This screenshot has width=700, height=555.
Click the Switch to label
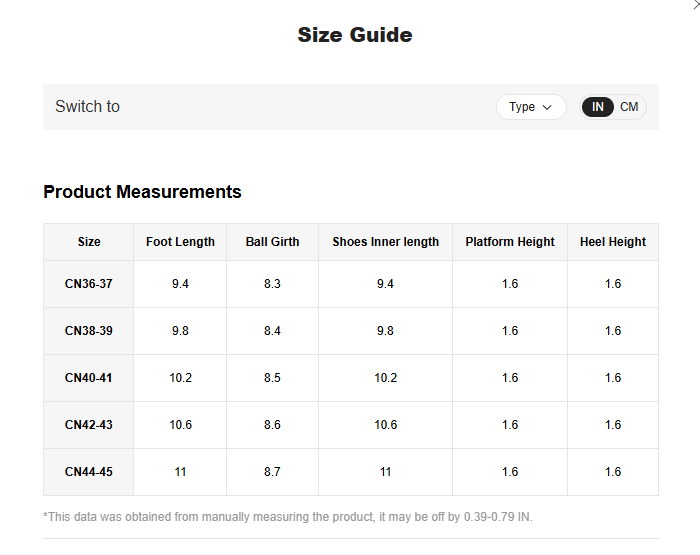coord(87,107)
